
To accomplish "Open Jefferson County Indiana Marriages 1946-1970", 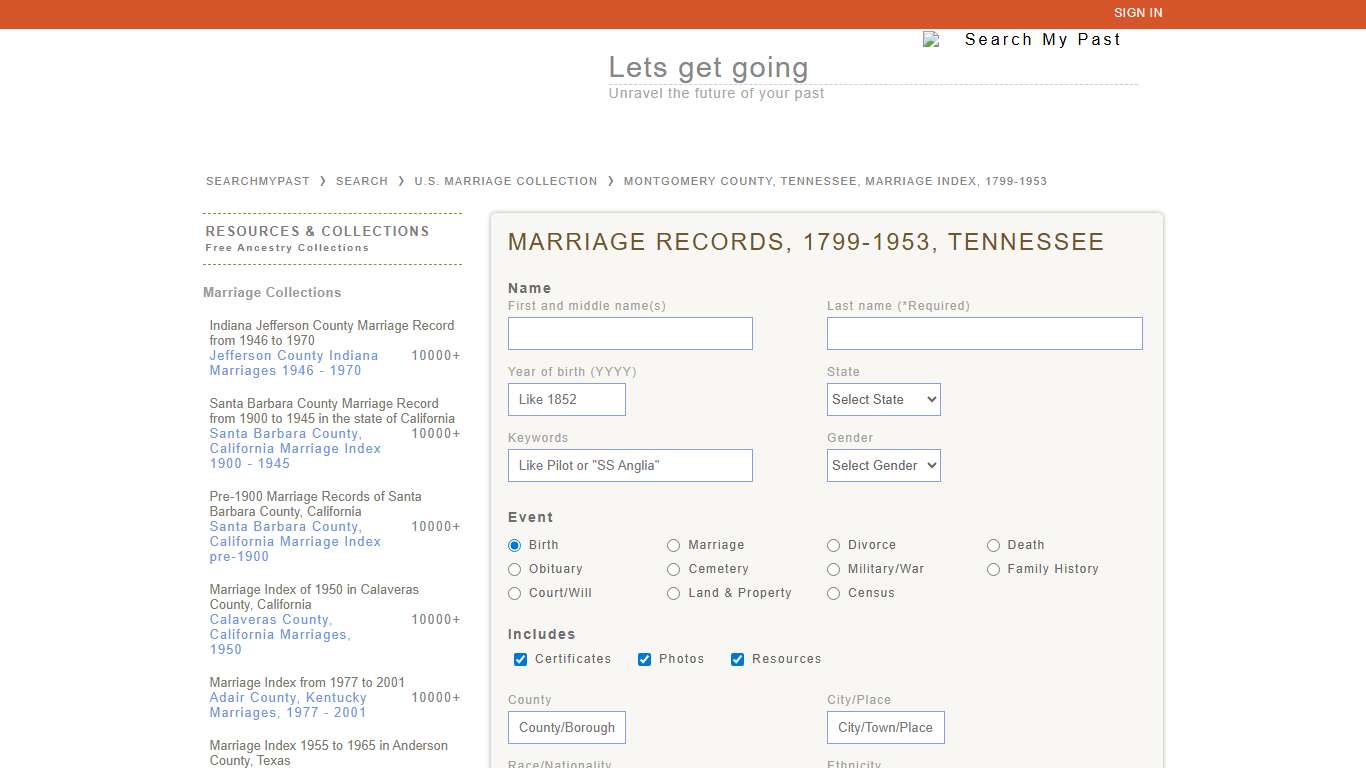I will tap(294, 363).
